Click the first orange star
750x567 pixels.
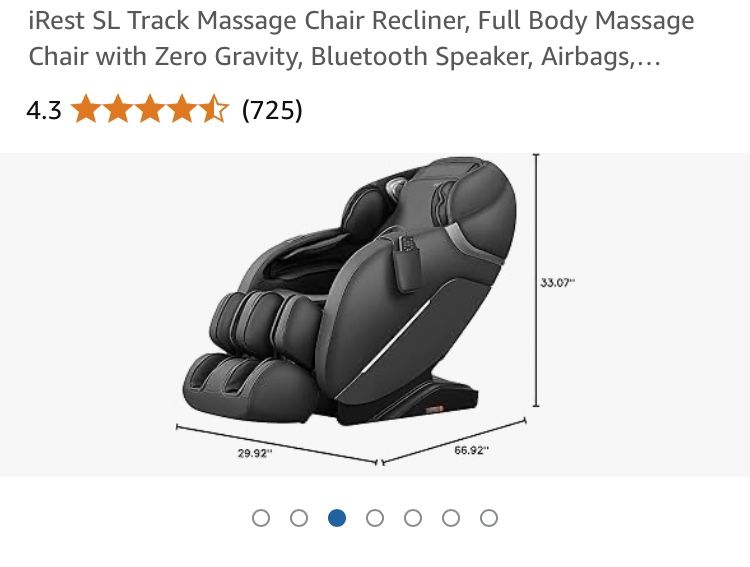tap(87, 109)
